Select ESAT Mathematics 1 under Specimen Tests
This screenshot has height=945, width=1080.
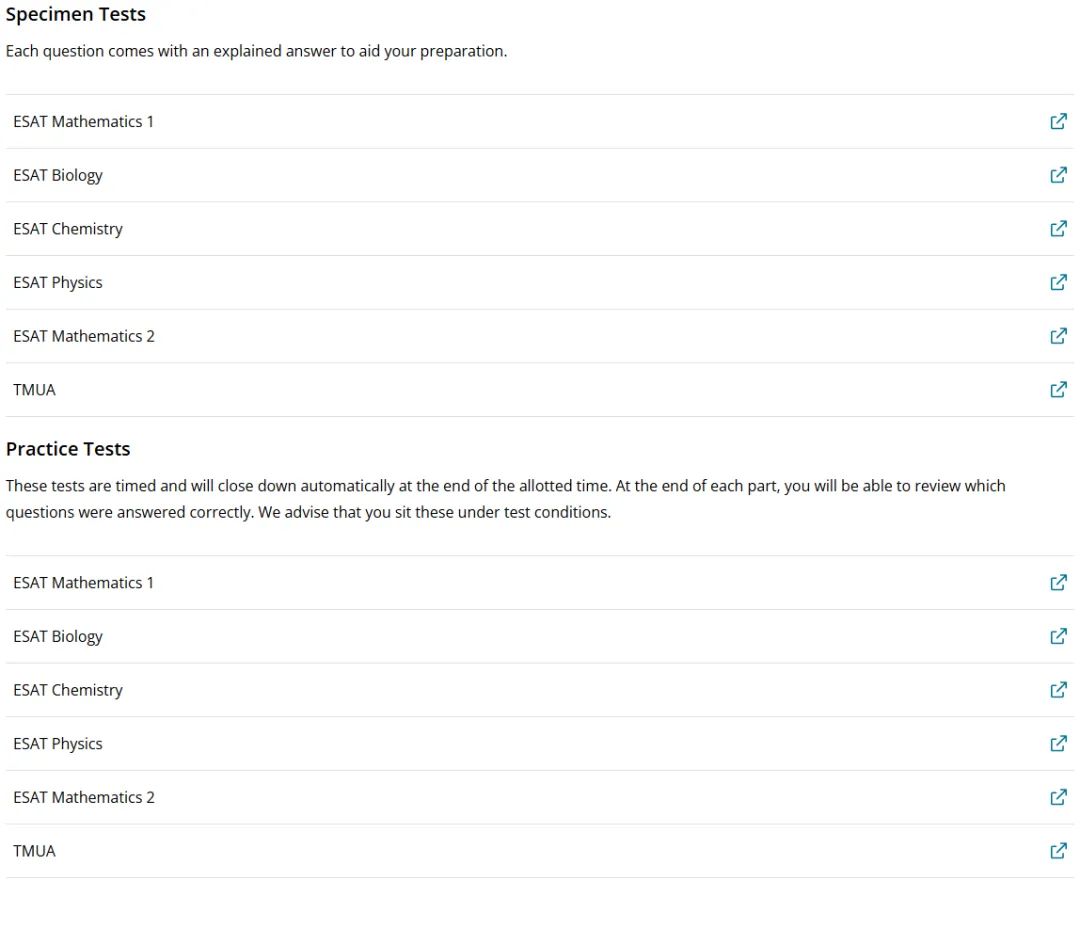83,122
